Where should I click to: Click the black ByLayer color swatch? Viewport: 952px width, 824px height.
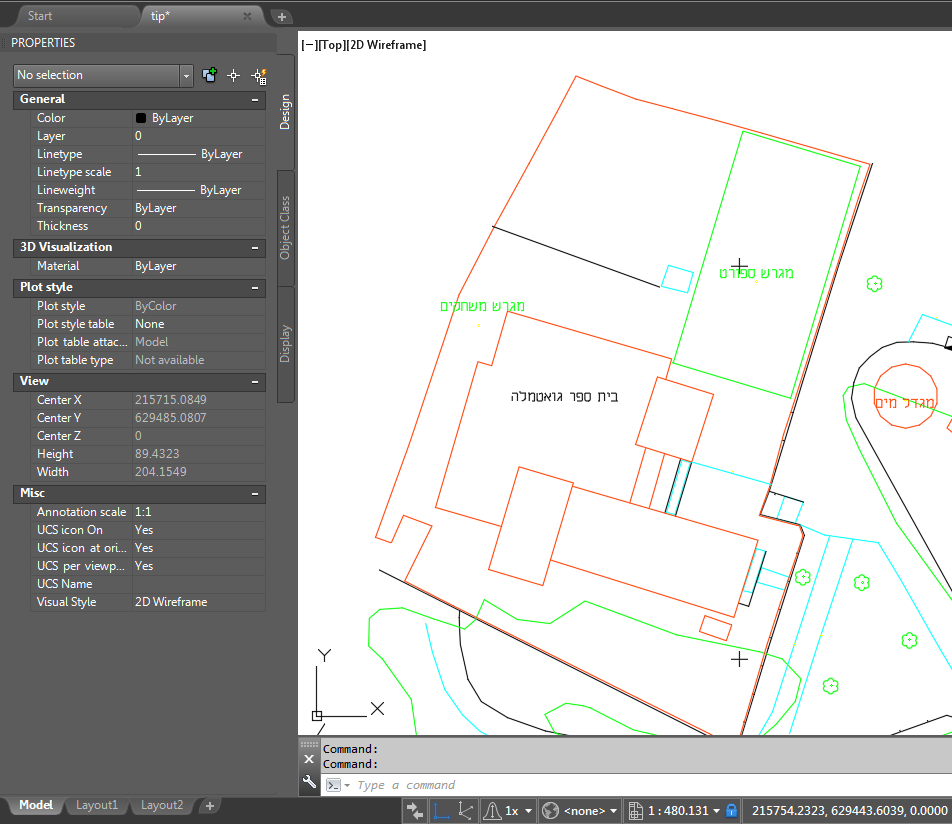pyautogui.click(x=141, y=118)
